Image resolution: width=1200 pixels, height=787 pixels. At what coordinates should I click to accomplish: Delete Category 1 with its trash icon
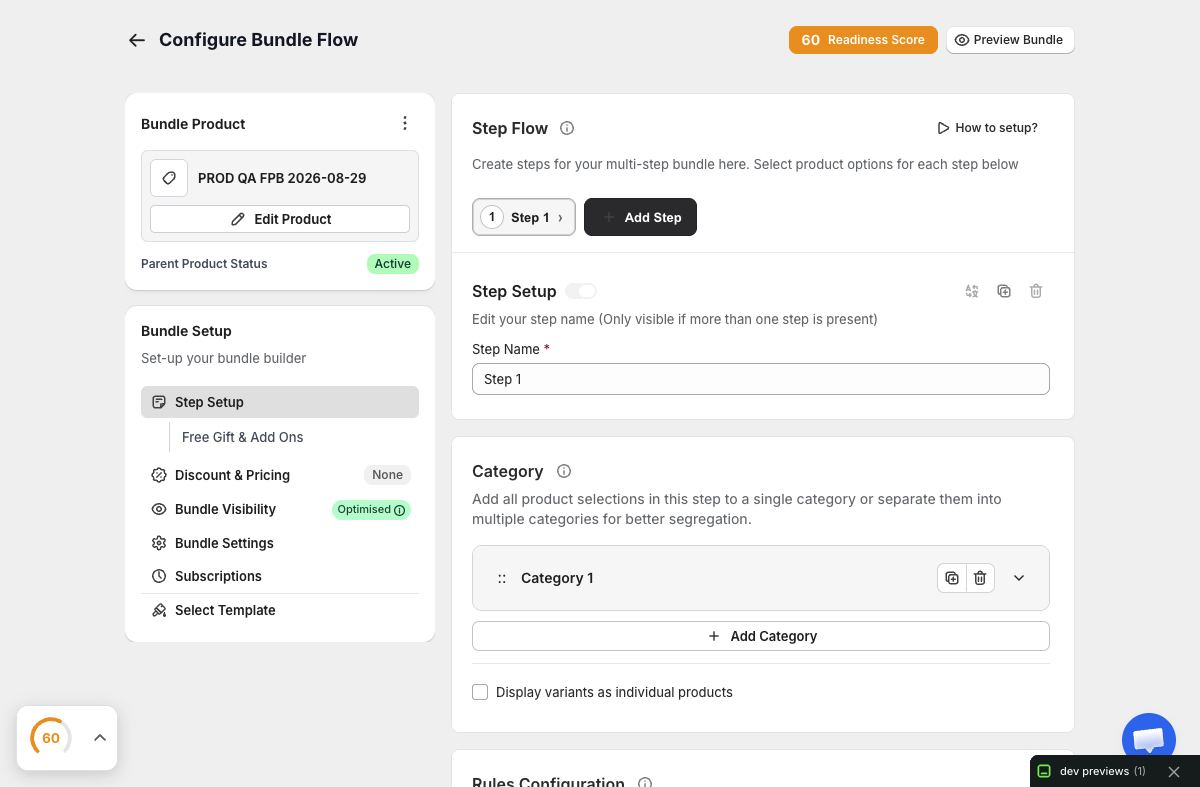980,578
